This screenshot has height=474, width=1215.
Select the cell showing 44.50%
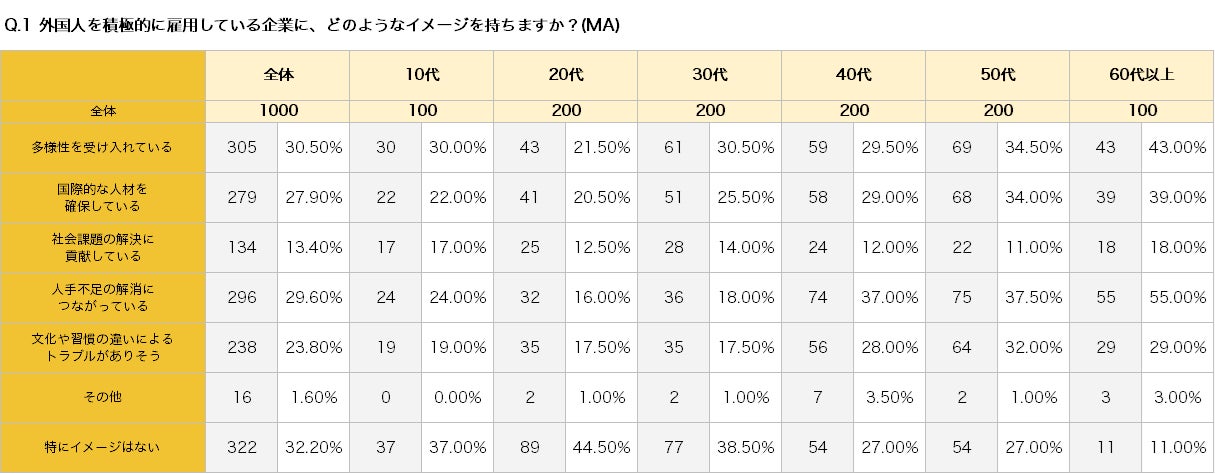pyautogui.click(x=601, y=447)
